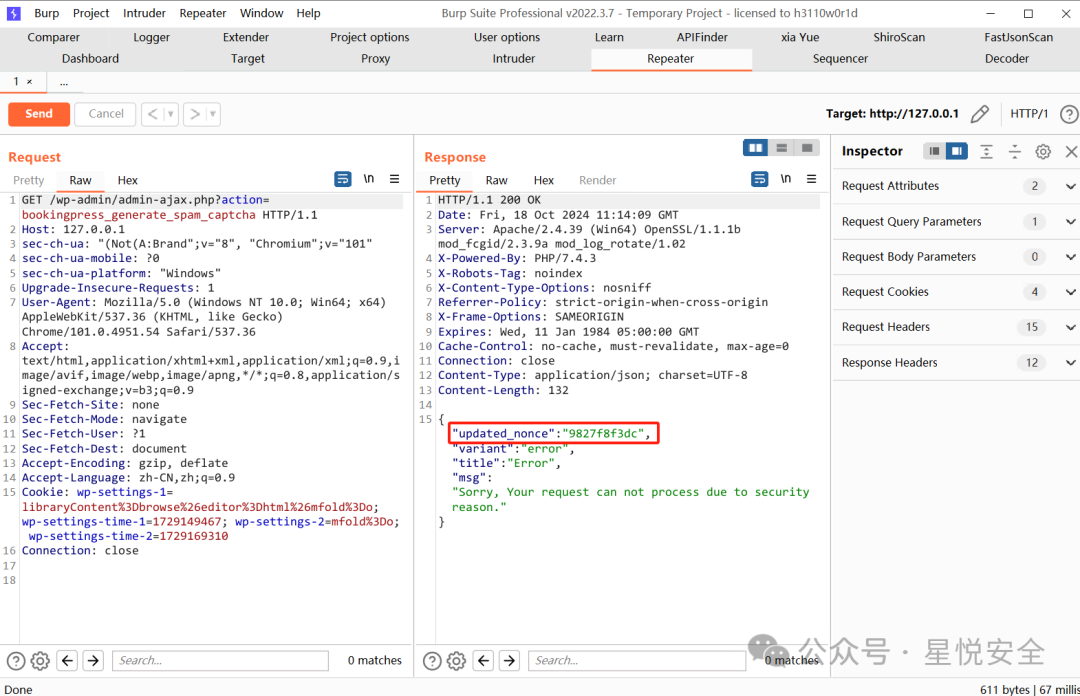Go forward to next request in history

(x=195, y=114)
